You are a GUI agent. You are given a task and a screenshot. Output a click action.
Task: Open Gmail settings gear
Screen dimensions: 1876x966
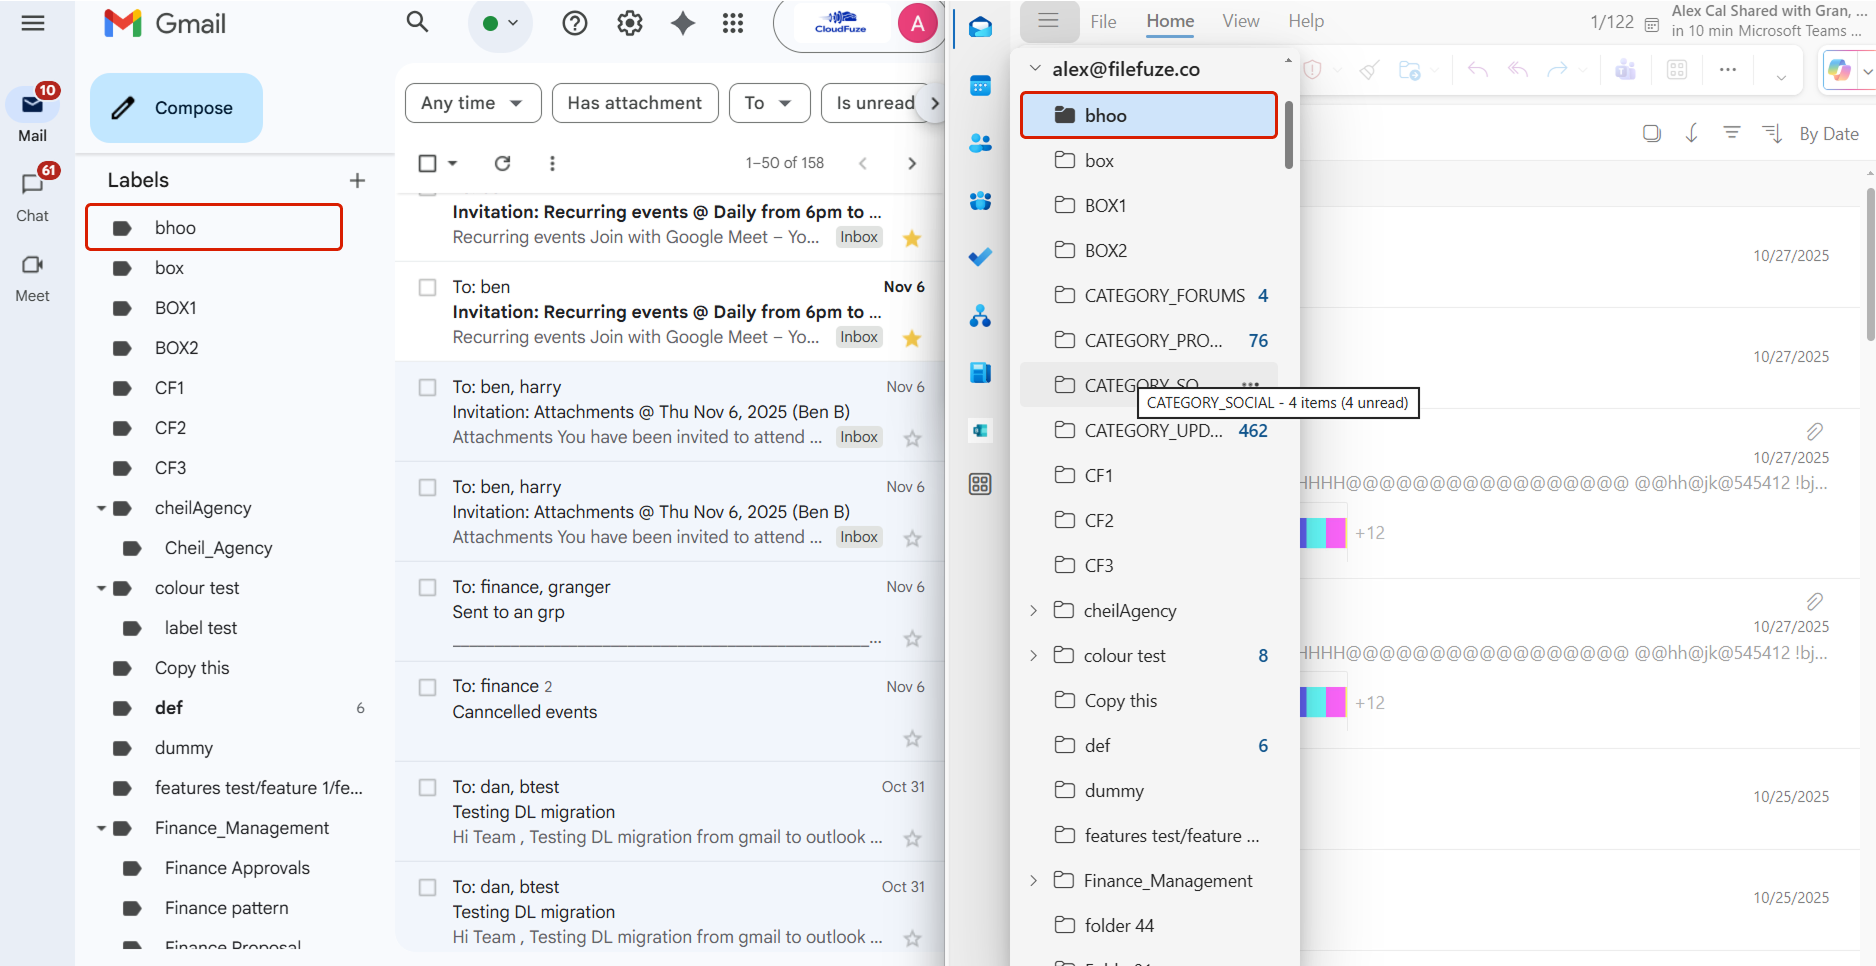tap(630, 22)
